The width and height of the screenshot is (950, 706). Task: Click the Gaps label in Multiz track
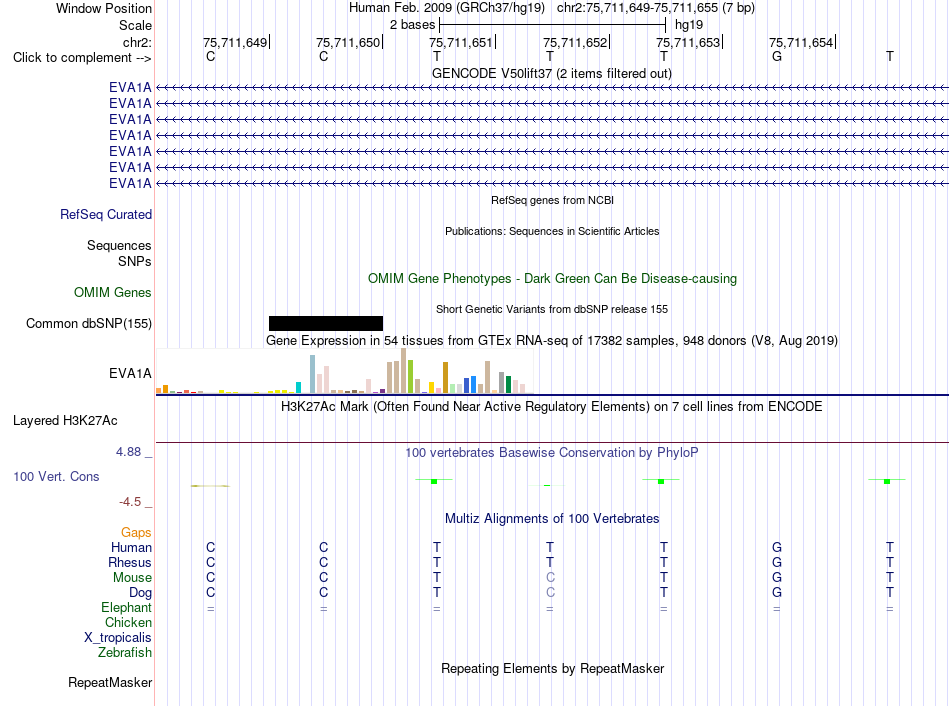point(136,532)
